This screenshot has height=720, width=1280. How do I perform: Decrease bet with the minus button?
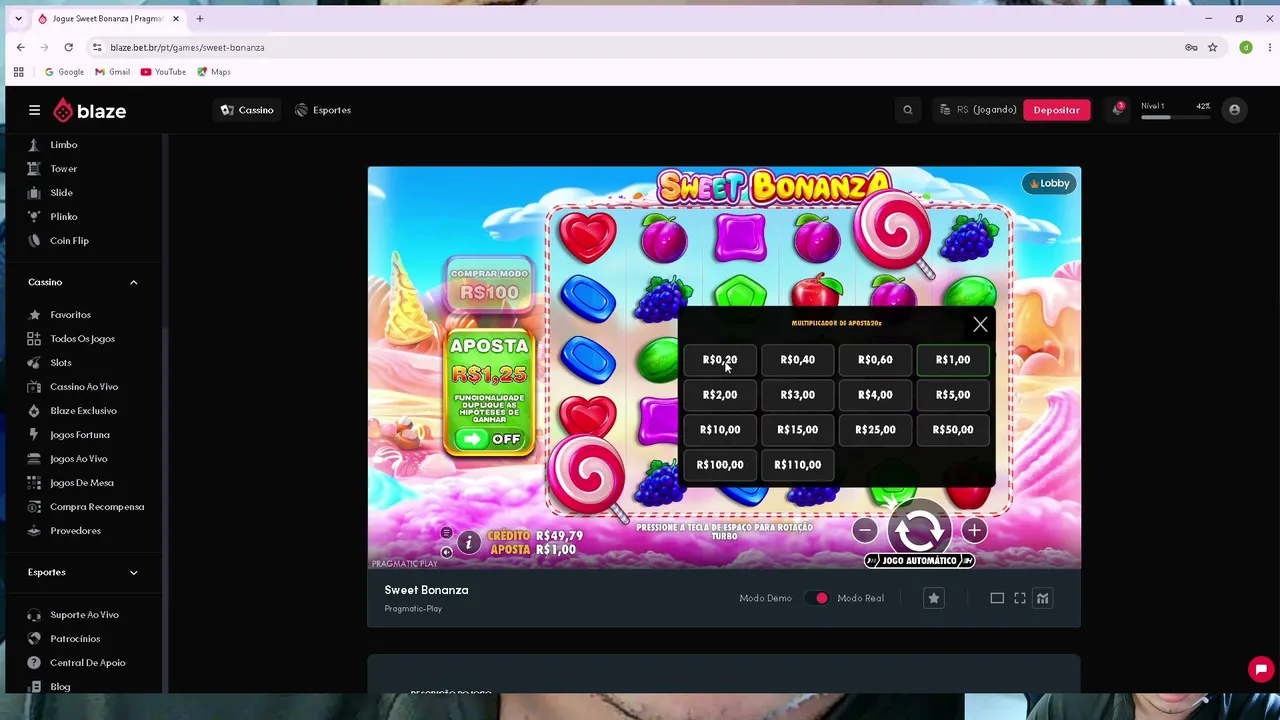(x=865, y=530)
